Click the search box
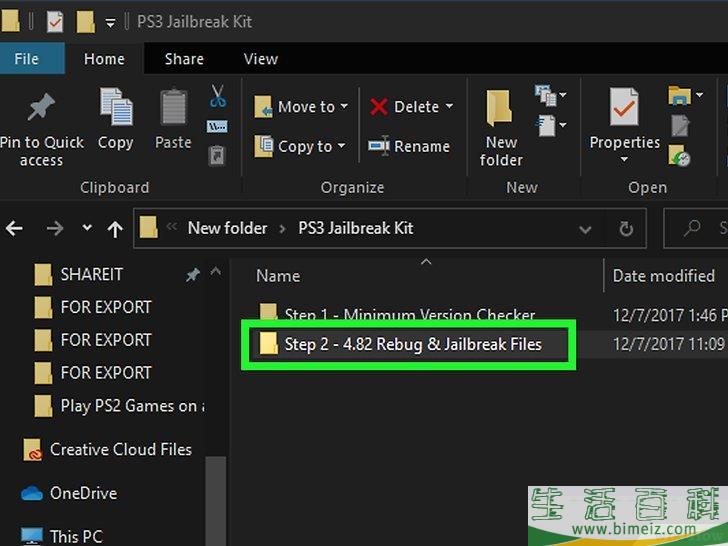 pyautogui.click(x=696, y=228)
